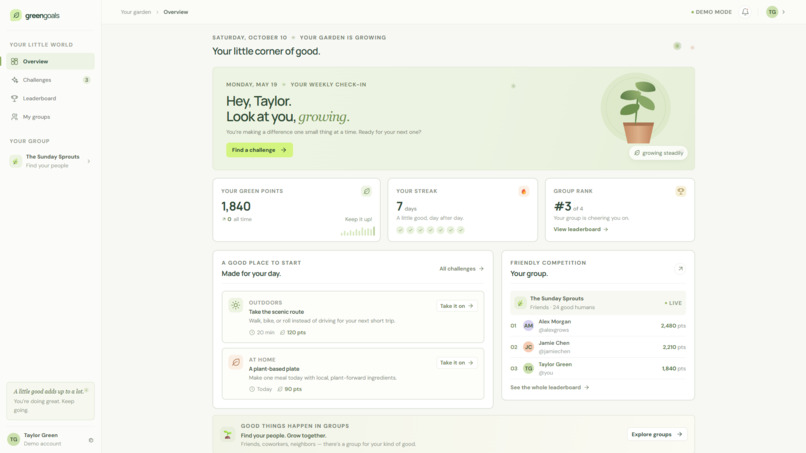Open the Your group expand arrow icon
806x453 pixels.
pos(680,268)
